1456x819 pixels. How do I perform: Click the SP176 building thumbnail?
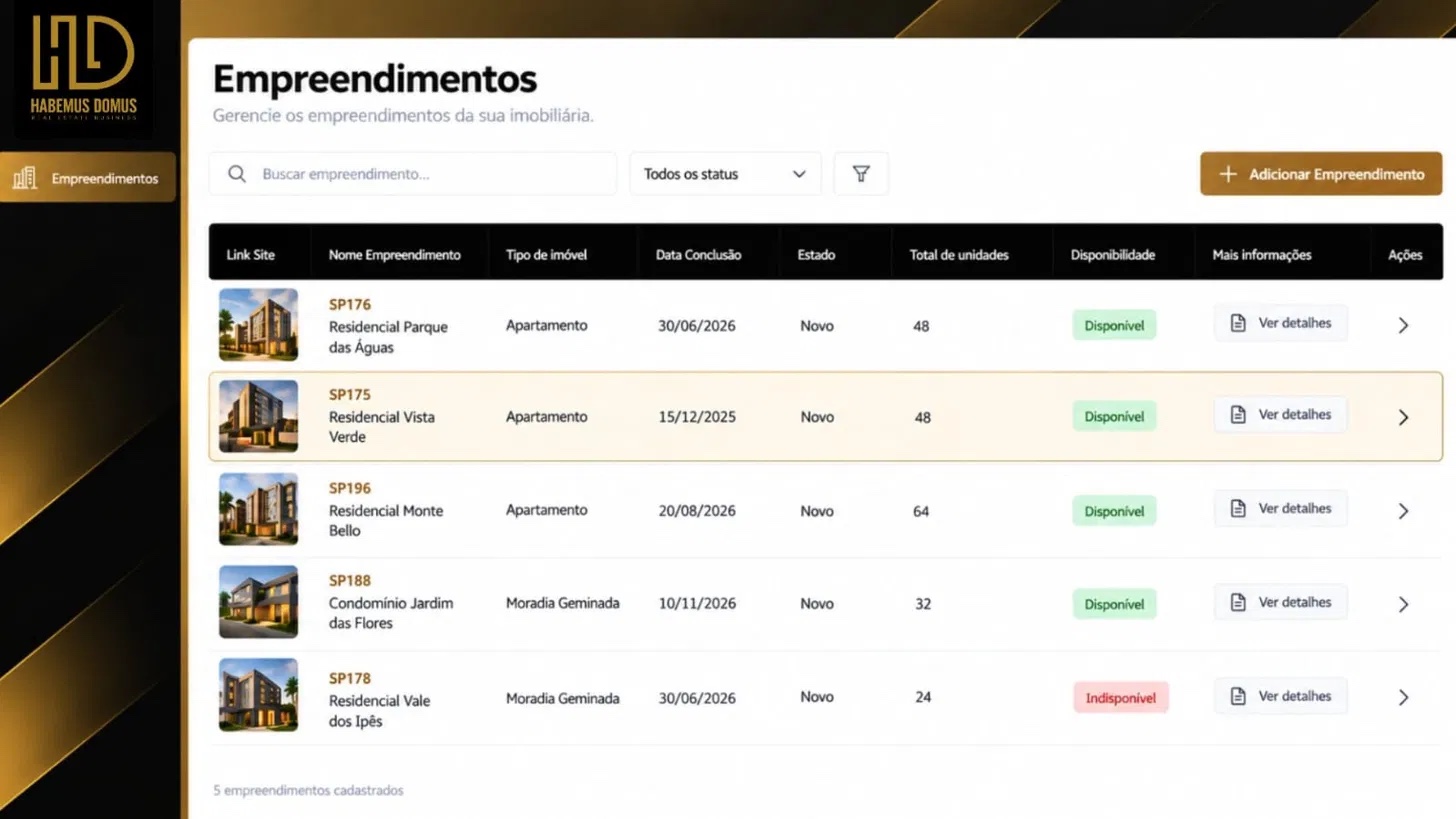(x=259, y=325)
